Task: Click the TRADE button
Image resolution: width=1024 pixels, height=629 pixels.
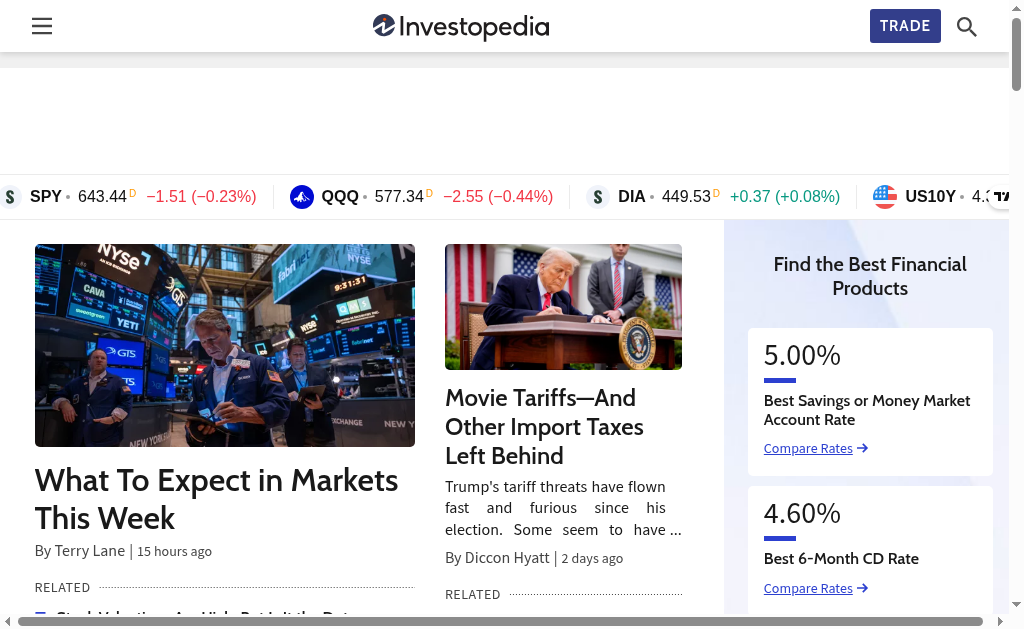Action: [x=905, y=26]
